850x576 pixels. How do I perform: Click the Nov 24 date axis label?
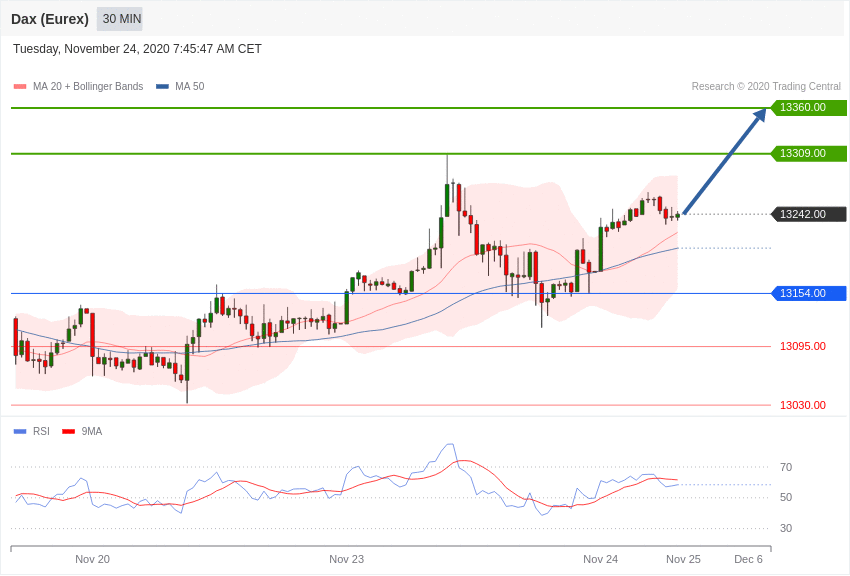point(601,559)
